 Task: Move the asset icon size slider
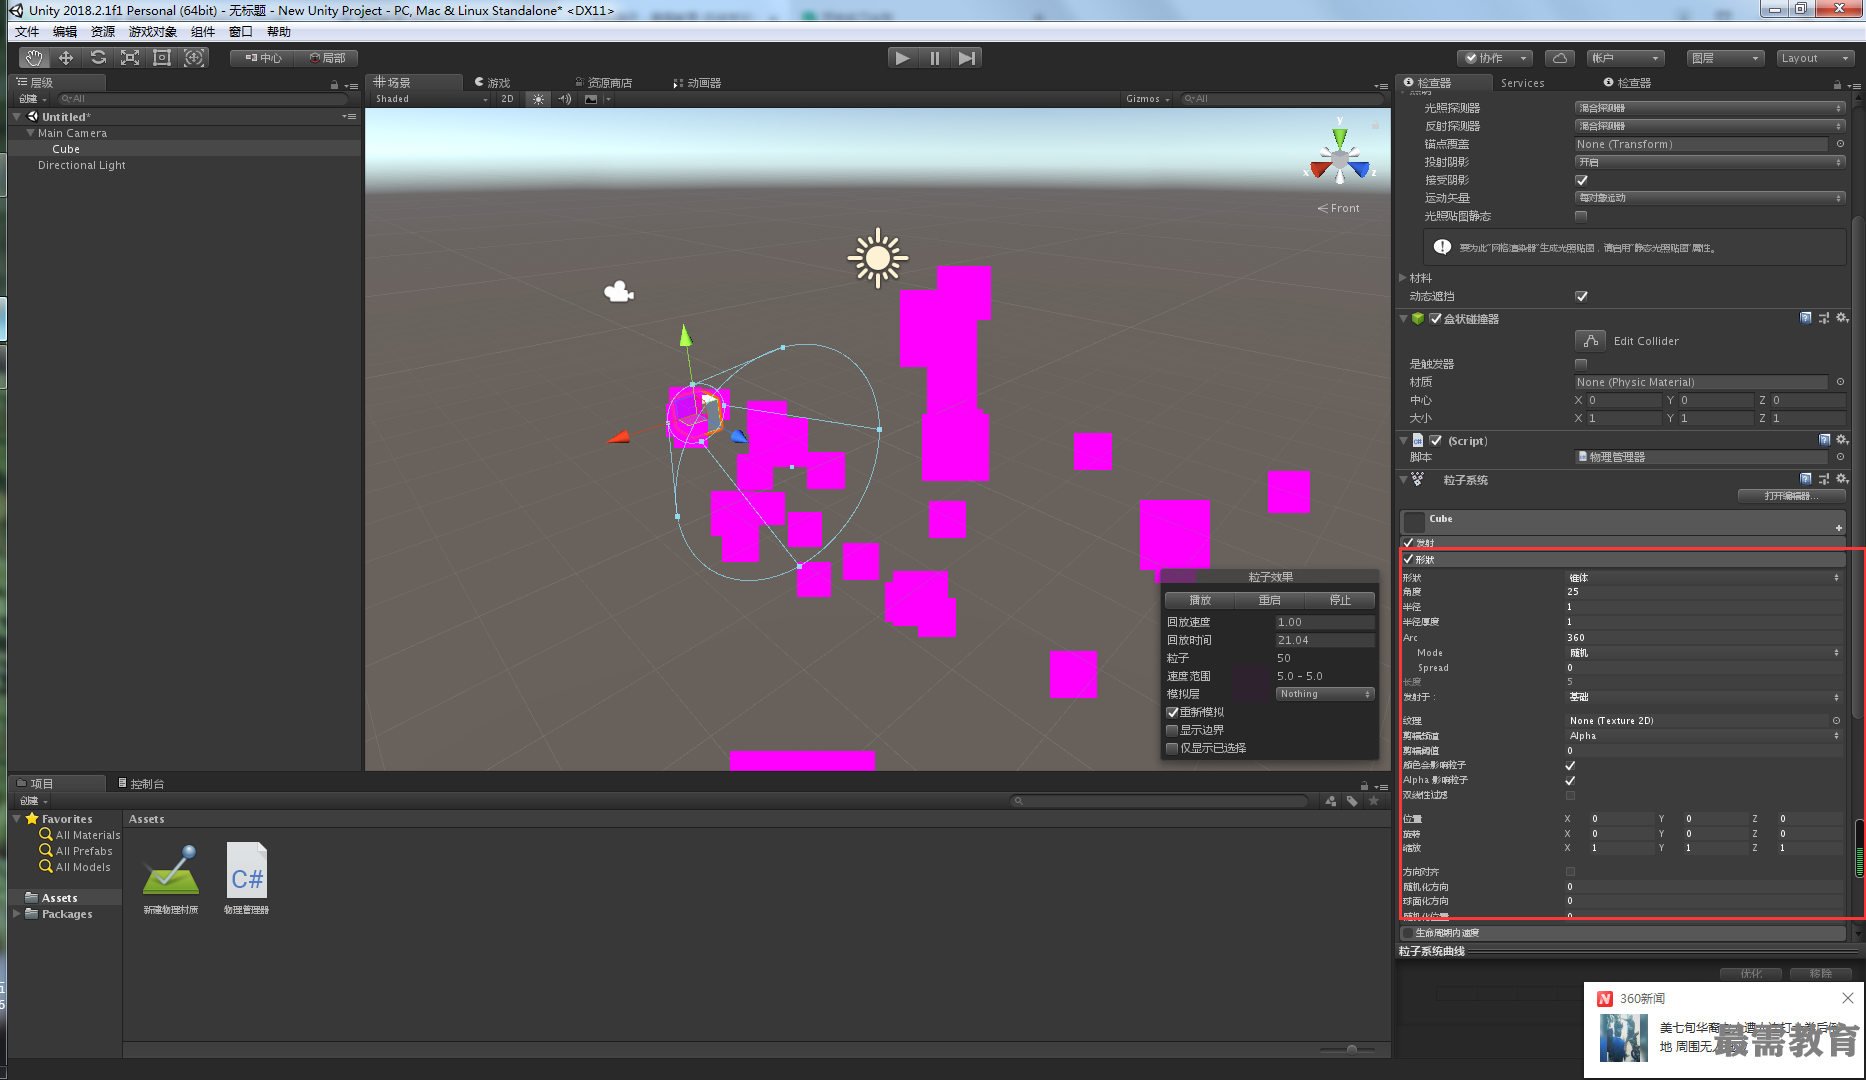(x=1351, y=1049)
